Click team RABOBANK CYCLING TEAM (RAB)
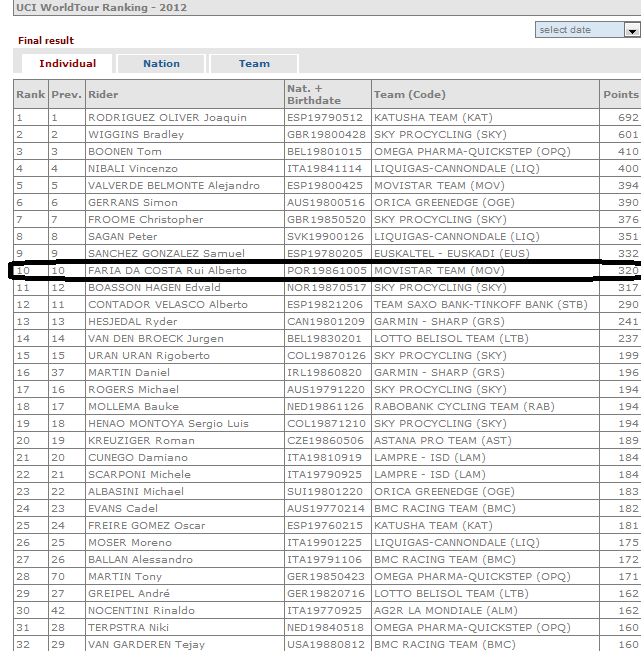This screenshot has width=641, height=651. [464, 406]
